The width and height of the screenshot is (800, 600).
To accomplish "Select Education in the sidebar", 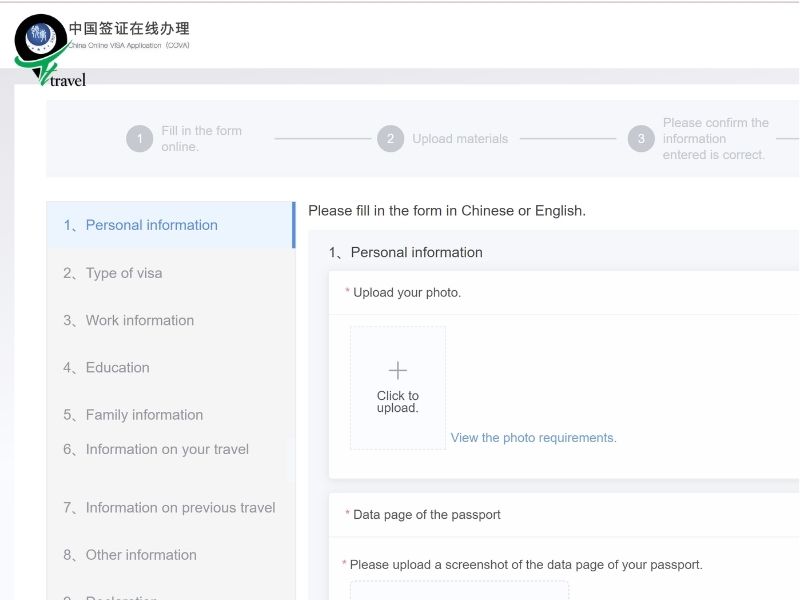I will [117, 367].
